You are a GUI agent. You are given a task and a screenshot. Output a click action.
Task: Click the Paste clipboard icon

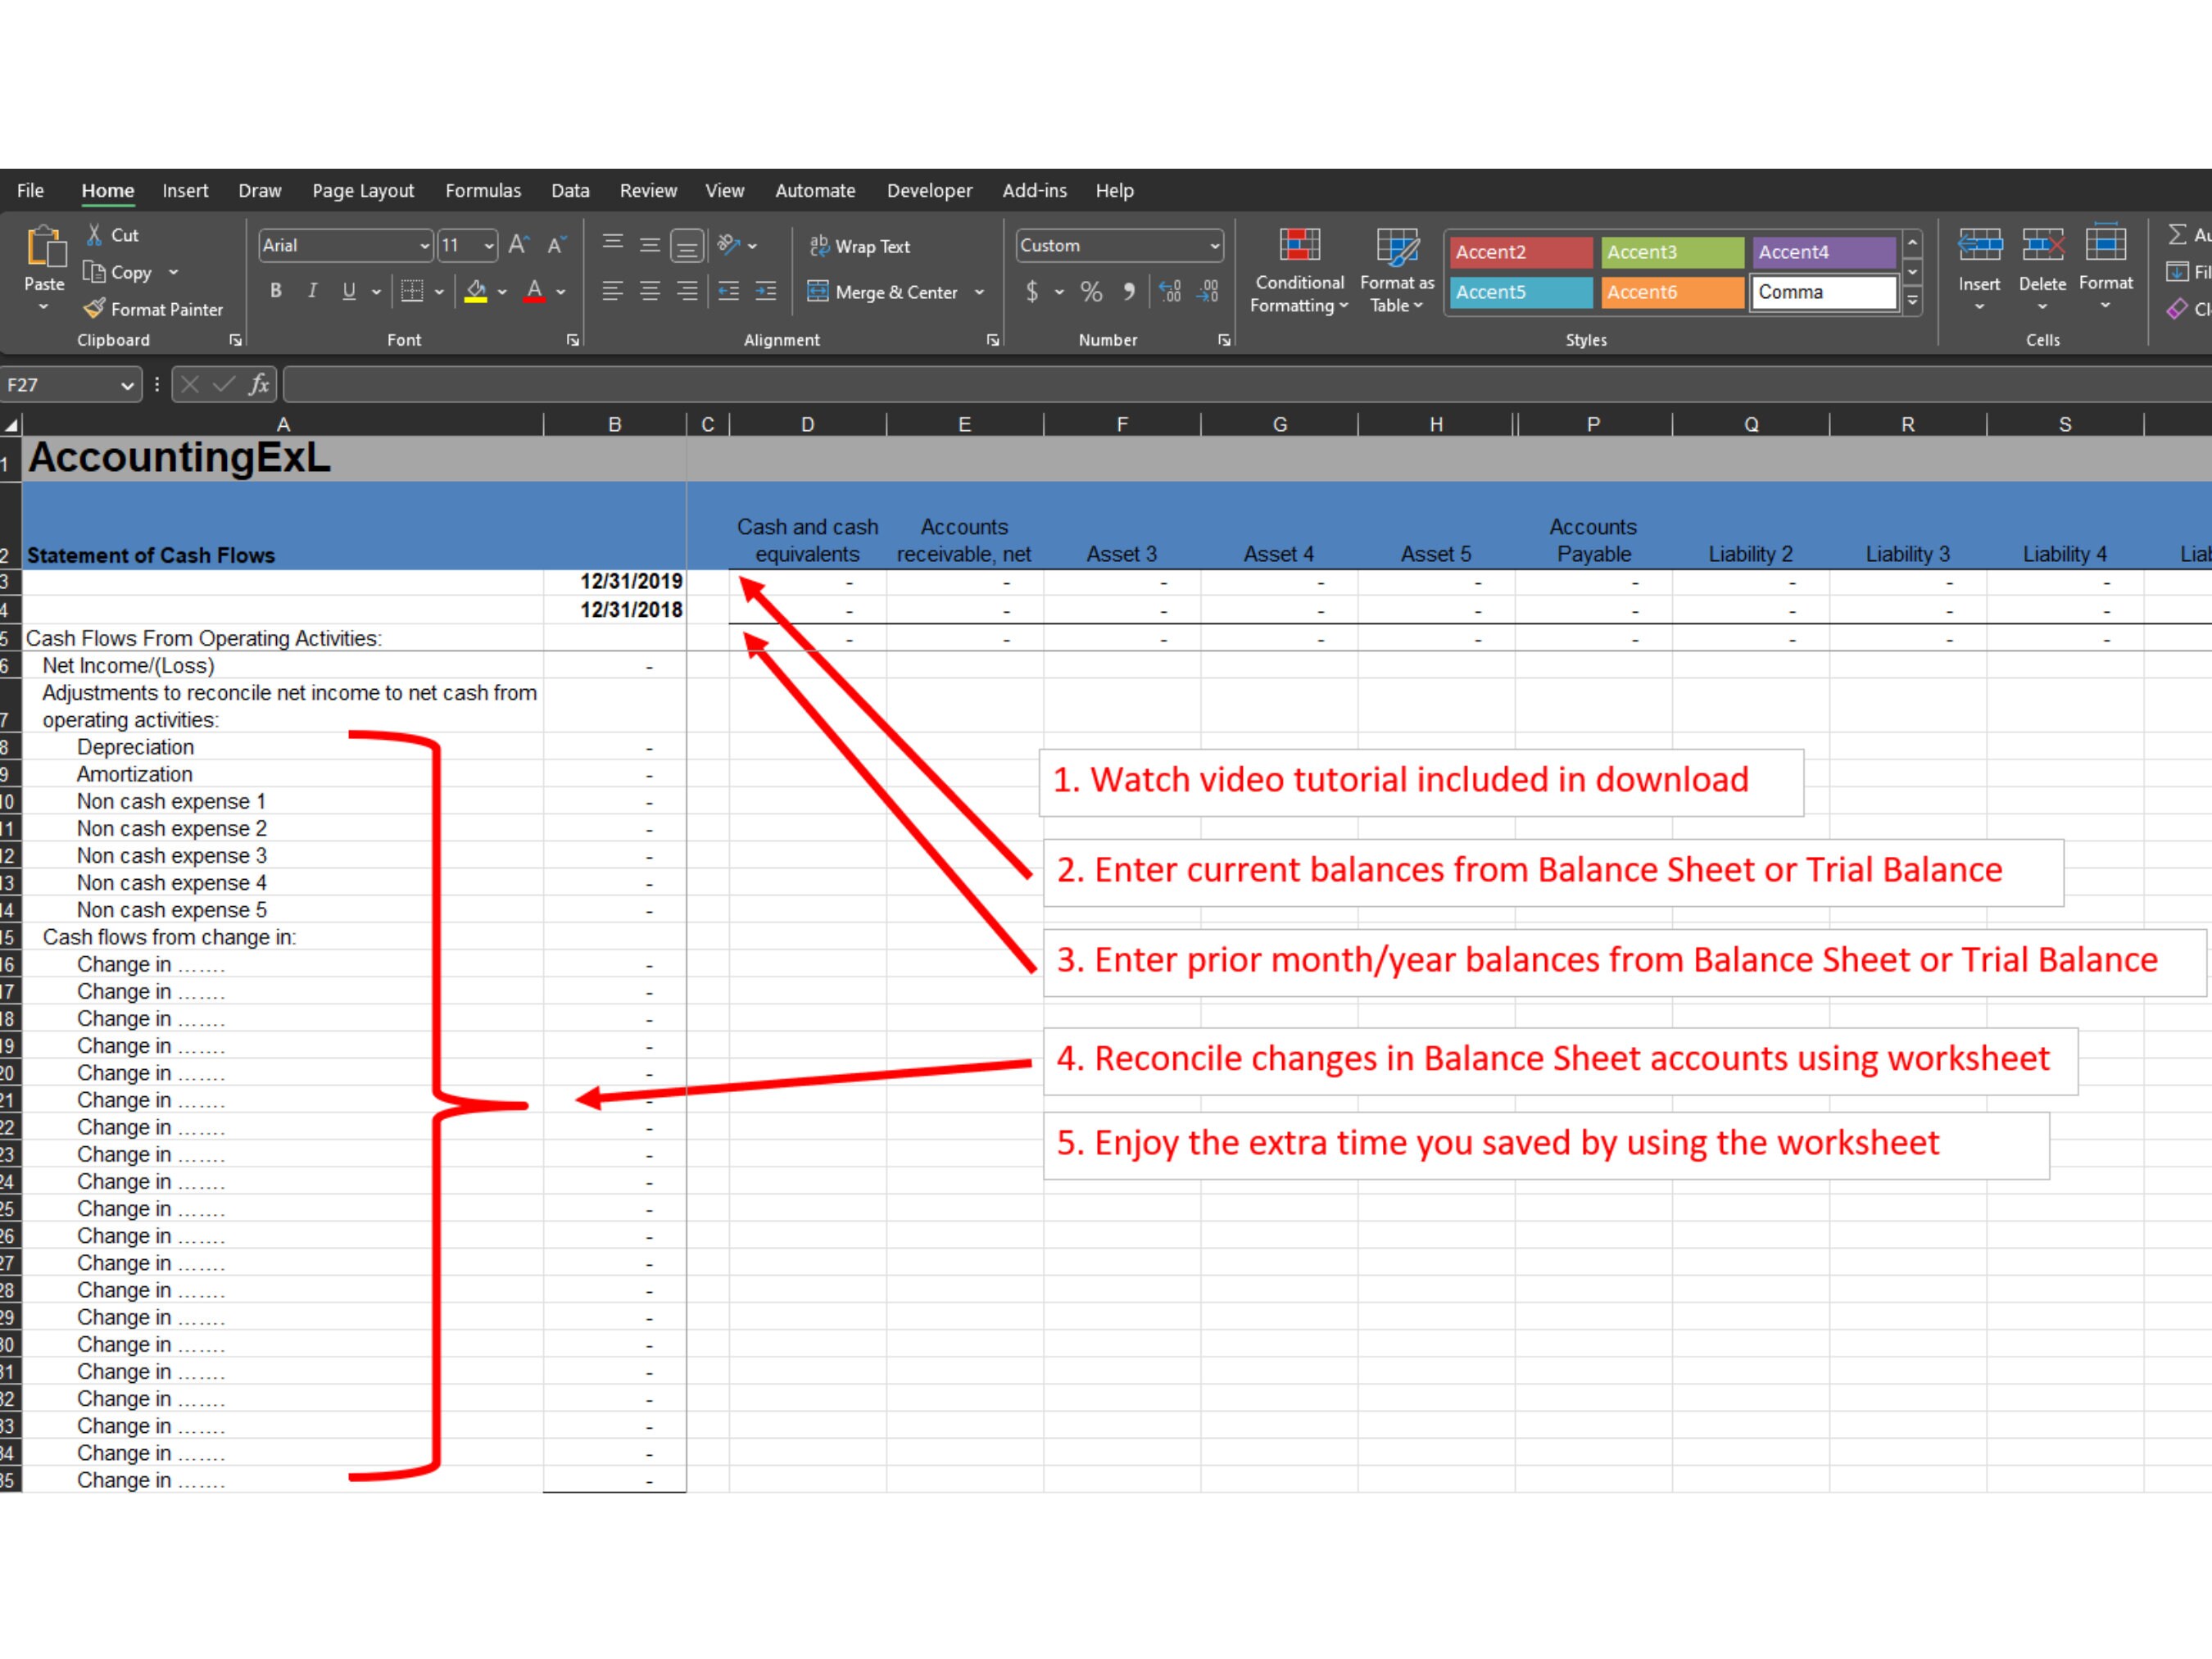pos(45,247)
